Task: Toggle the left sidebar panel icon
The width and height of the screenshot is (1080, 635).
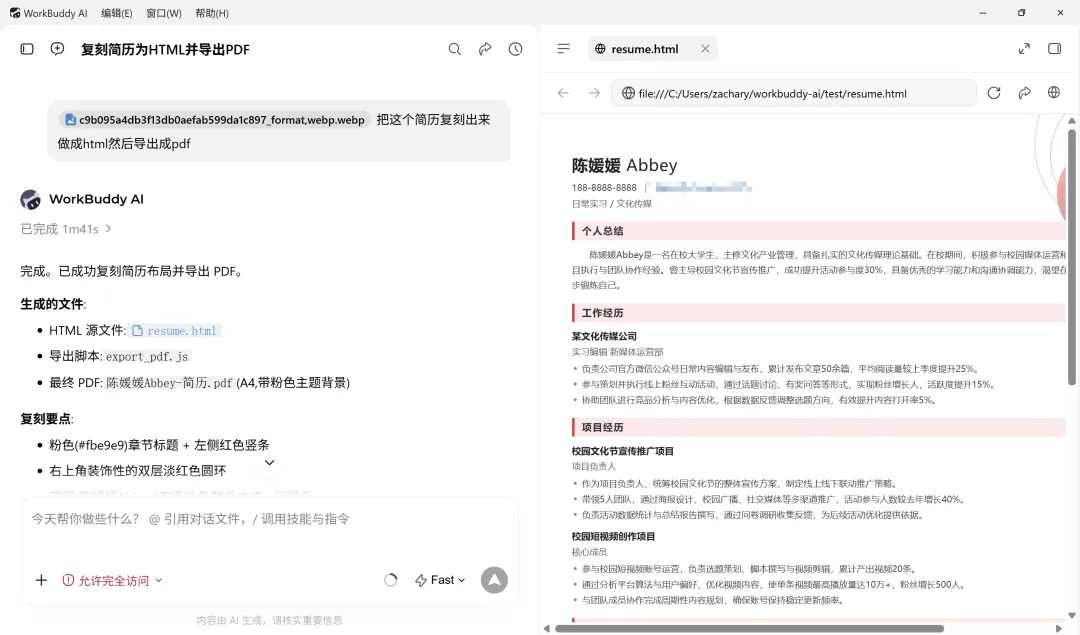Action: (x=27, y=49)
